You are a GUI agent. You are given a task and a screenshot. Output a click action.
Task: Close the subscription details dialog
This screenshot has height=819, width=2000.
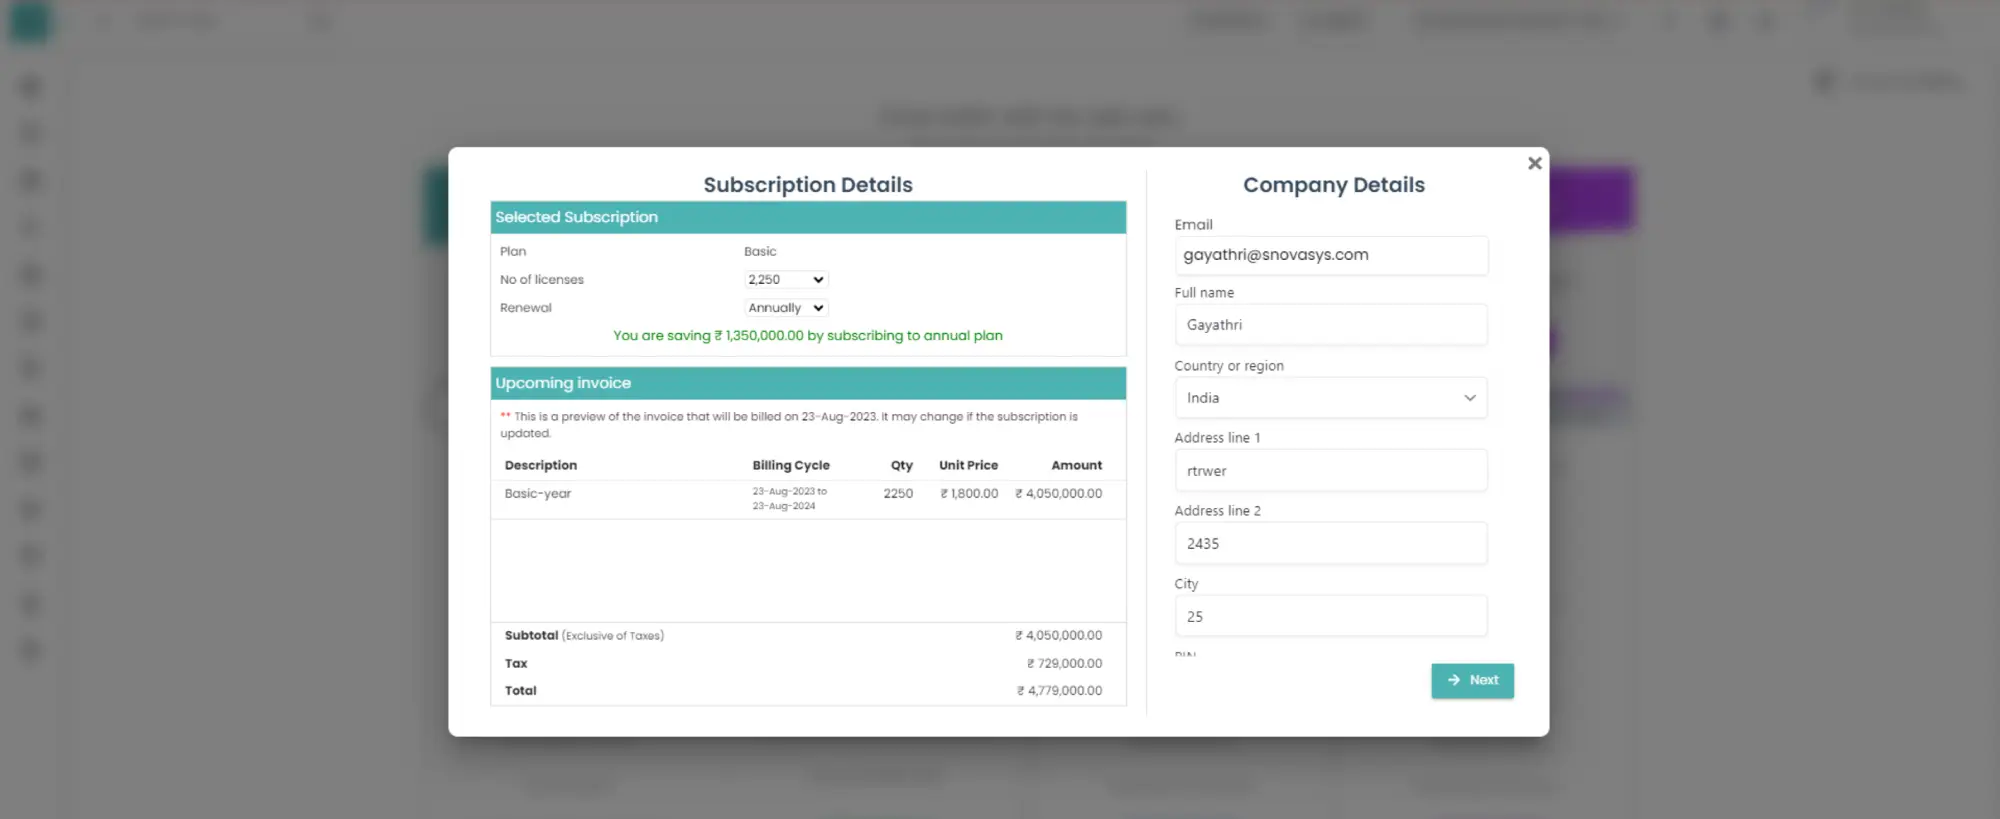(x=1534, y=163)
